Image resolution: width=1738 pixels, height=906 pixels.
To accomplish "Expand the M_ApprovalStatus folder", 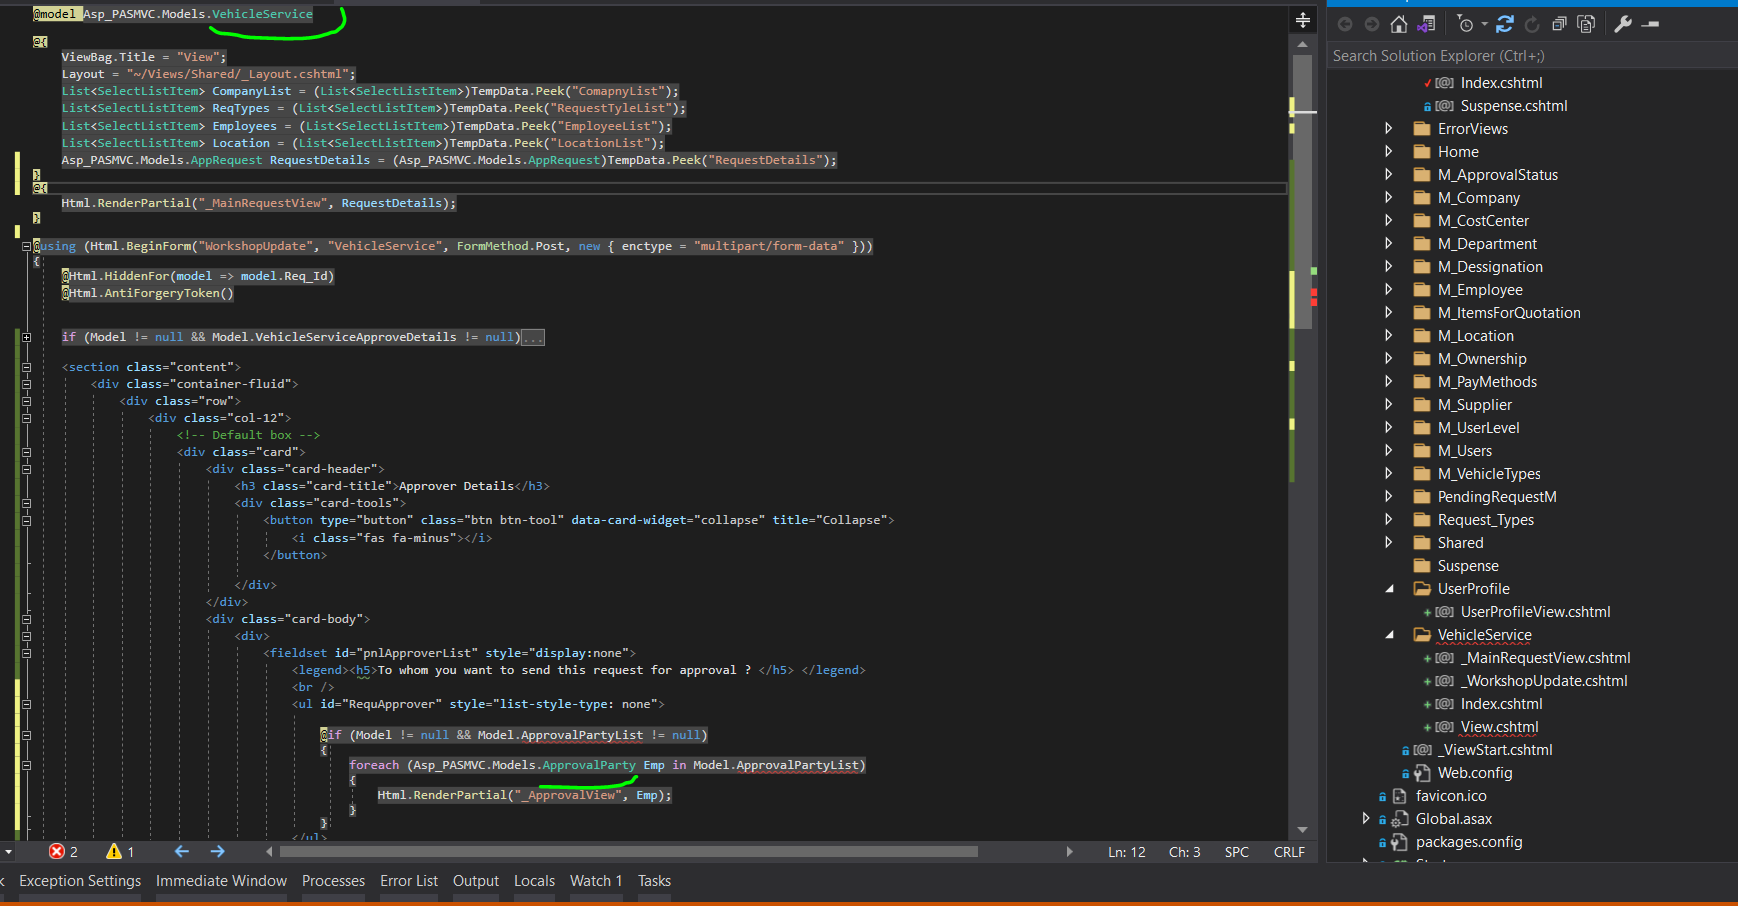I will (x=1388, y=175).
